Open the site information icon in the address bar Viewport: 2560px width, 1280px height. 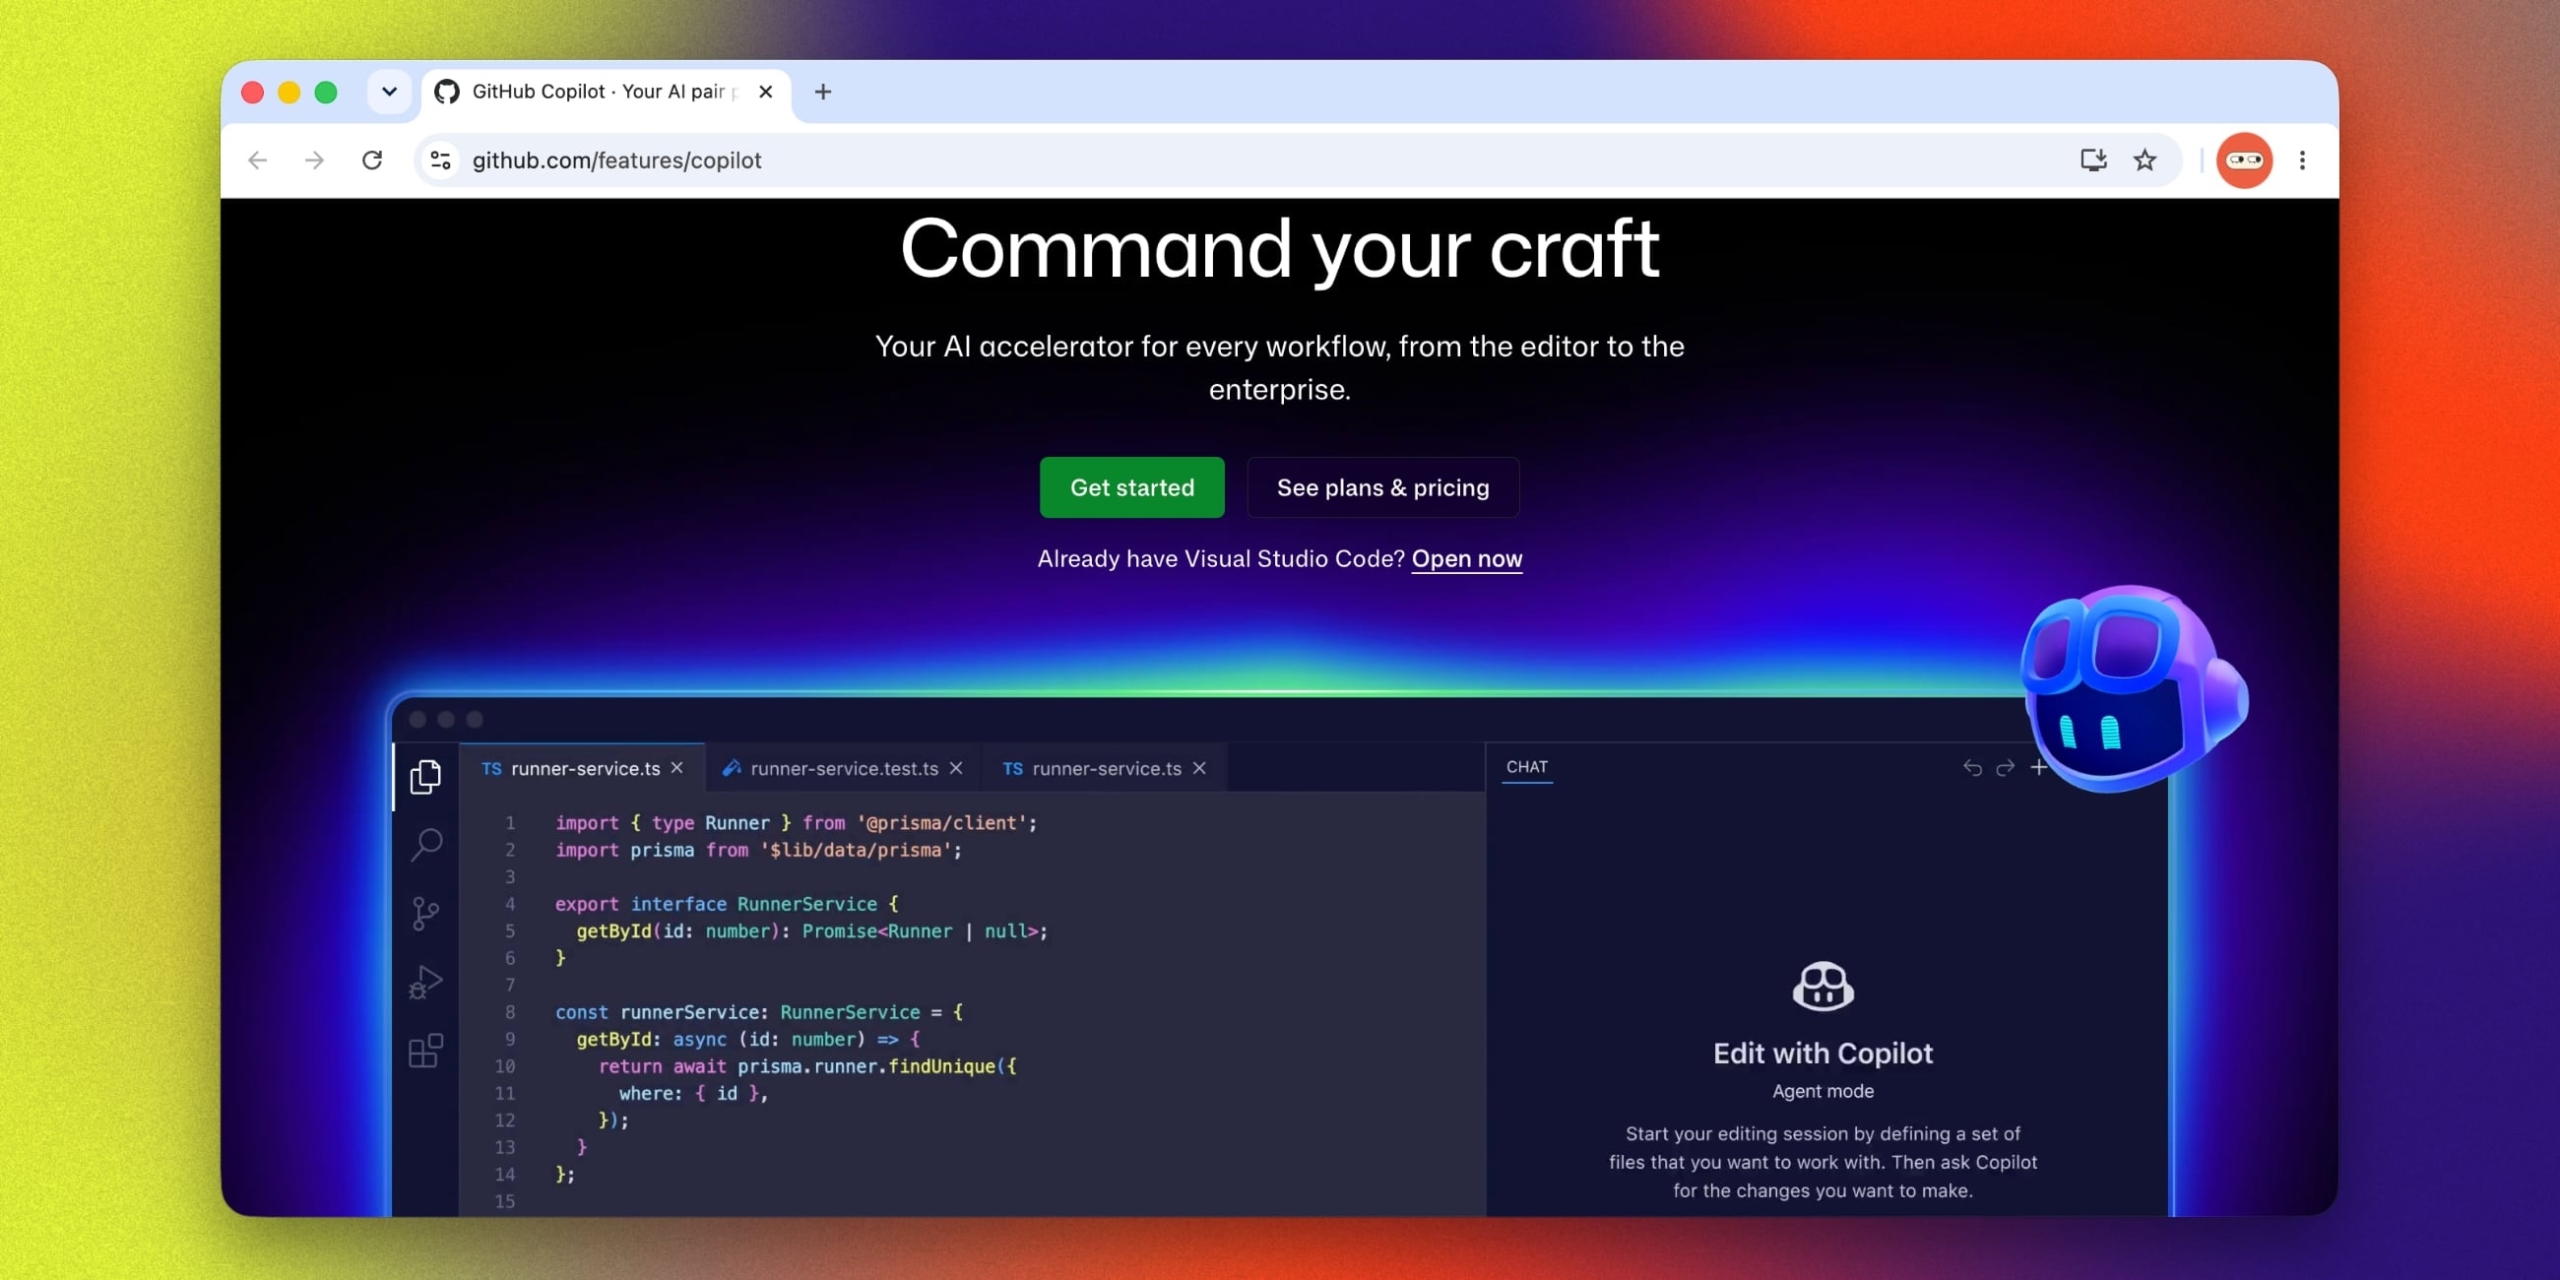[440, 160]
